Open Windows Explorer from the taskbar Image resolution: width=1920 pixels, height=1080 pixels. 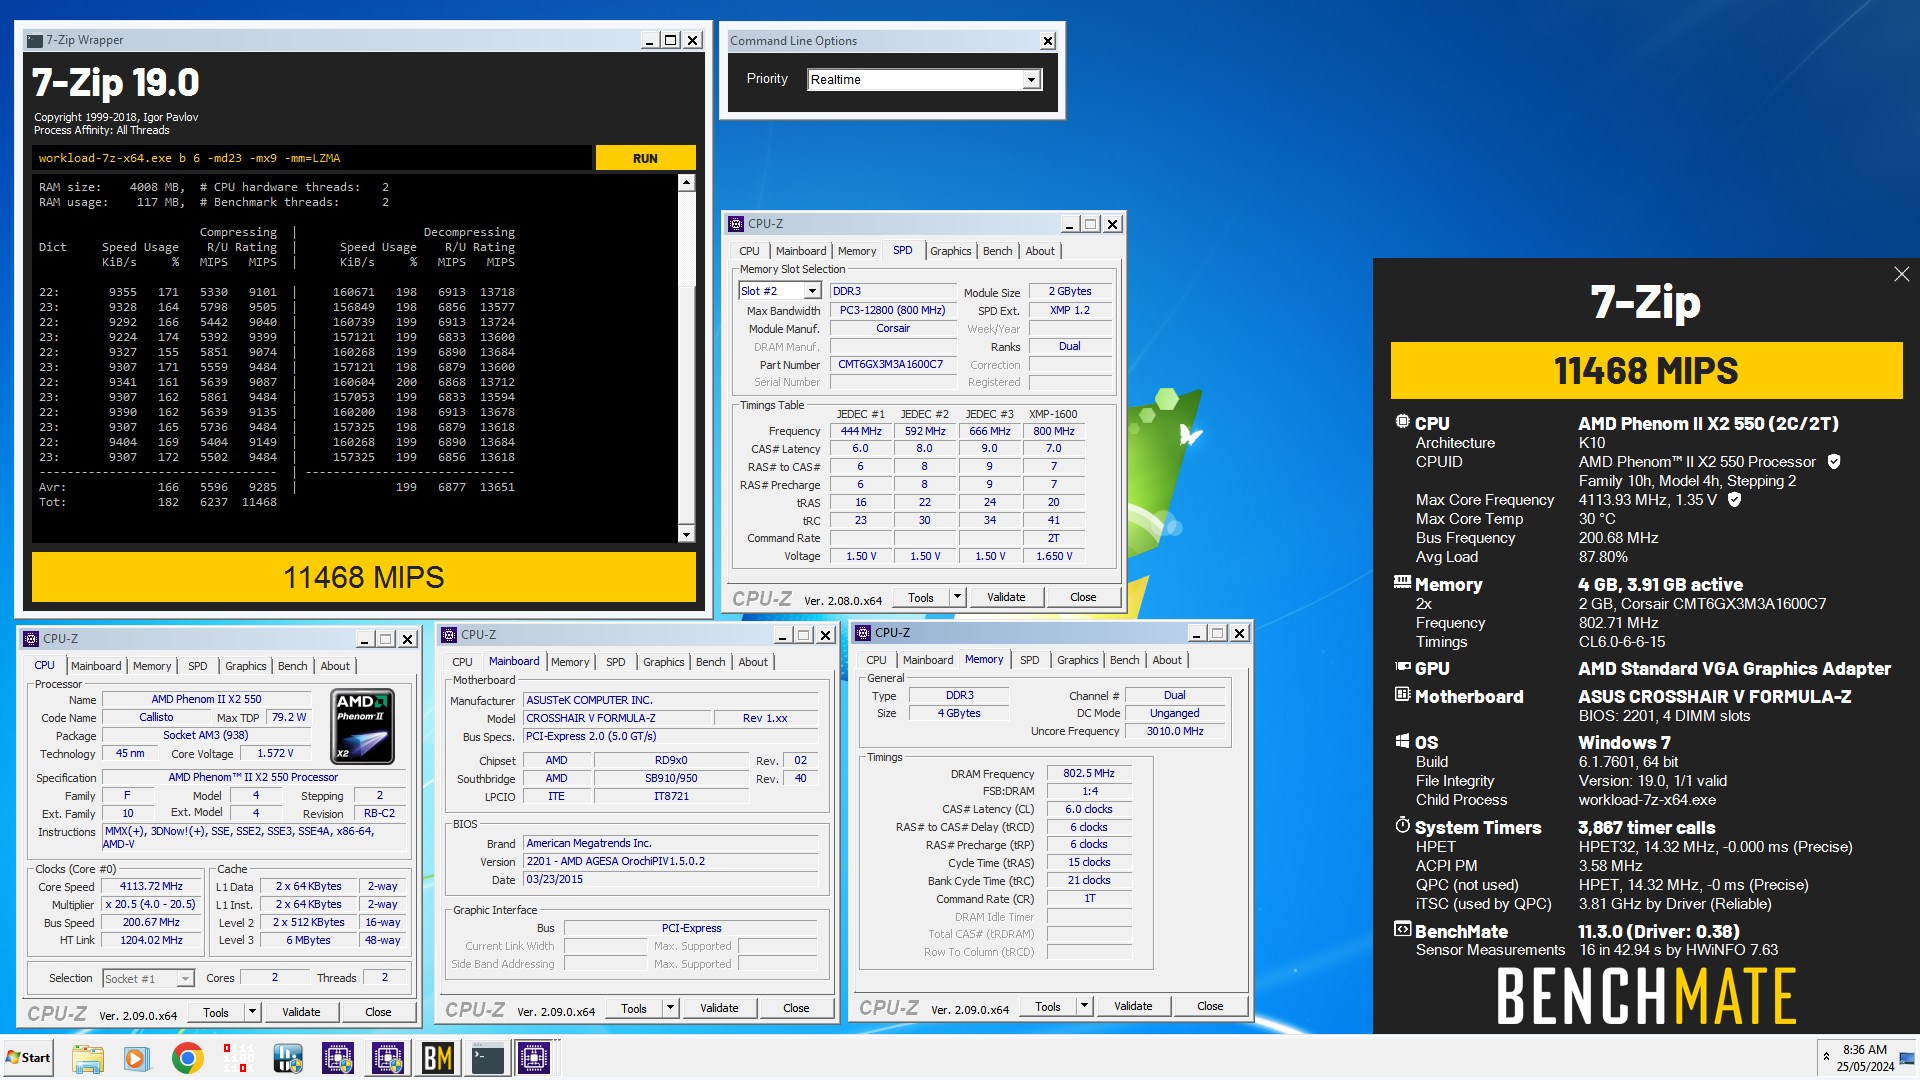(x=87, y=1057)
